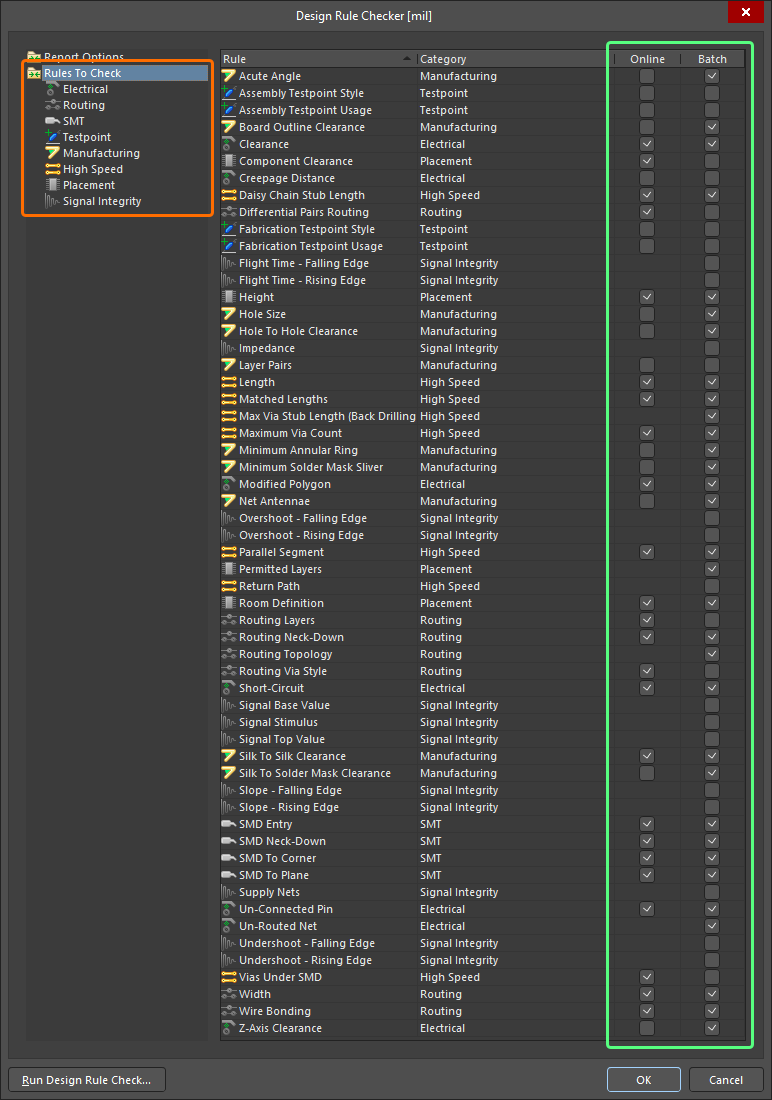
Task: Toggle Batch checkbox for Impedance rule
Action: pyautogui.click(x=712, y=348)
